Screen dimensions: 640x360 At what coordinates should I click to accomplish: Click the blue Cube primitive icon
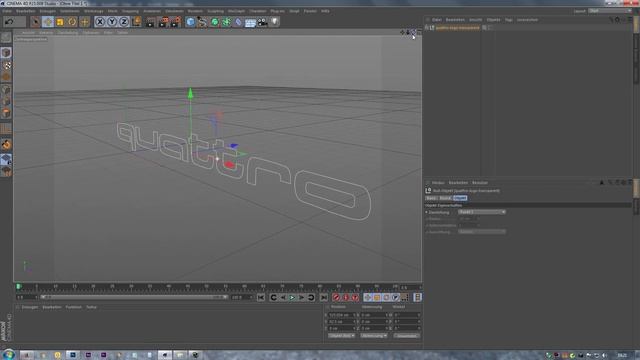[x=190, y=22]
